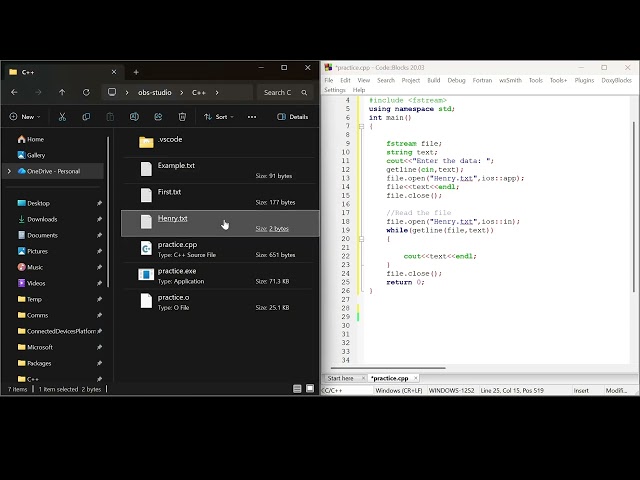Click the practice.exe application icon
This screenshot has width=640, height=480.
pyautogui.click(x=146, y=275)
